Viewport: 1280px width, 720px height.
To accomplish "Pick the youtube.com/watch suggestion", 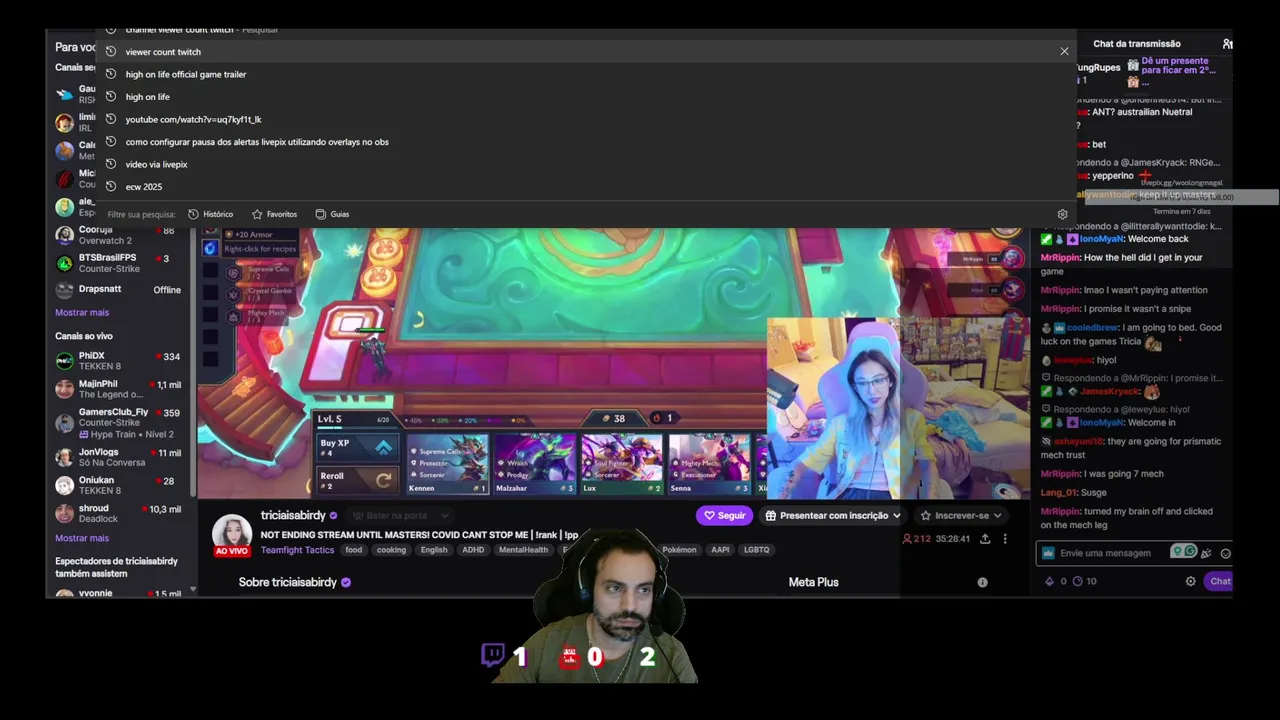I will 585,119.
